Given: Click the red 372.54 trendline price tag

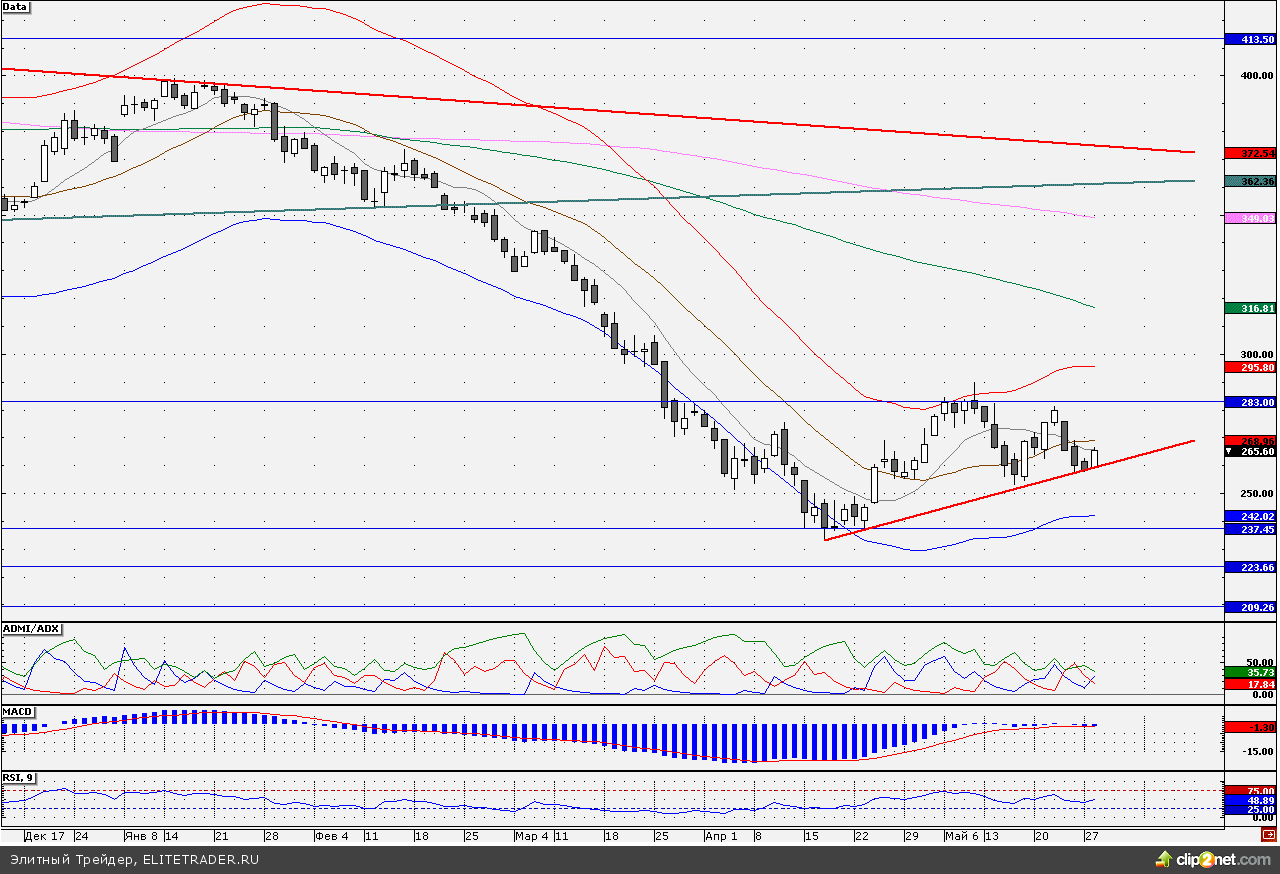Looking at the screenshot, I should pos(1250,153).
